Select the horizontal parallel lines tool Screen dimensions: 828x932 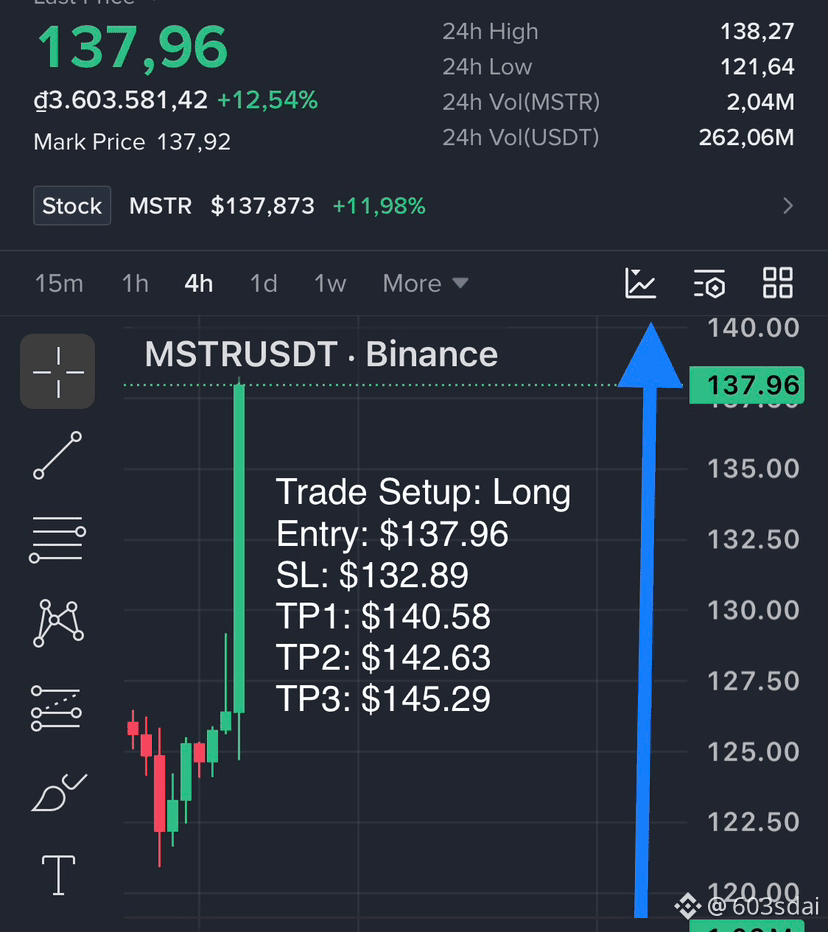point(58,540)
